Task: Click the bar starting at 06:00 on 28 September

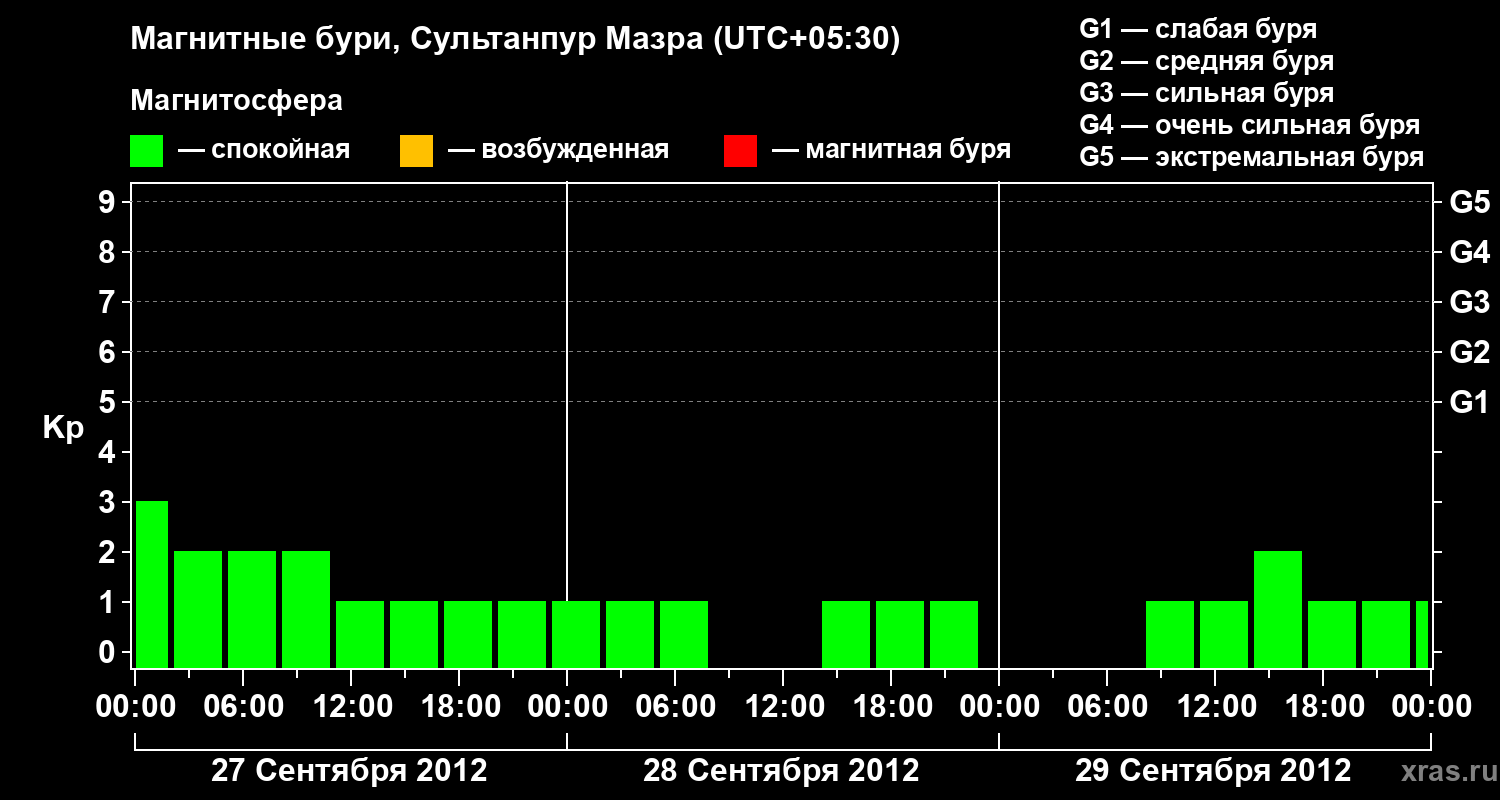Action: pos(684,634)
